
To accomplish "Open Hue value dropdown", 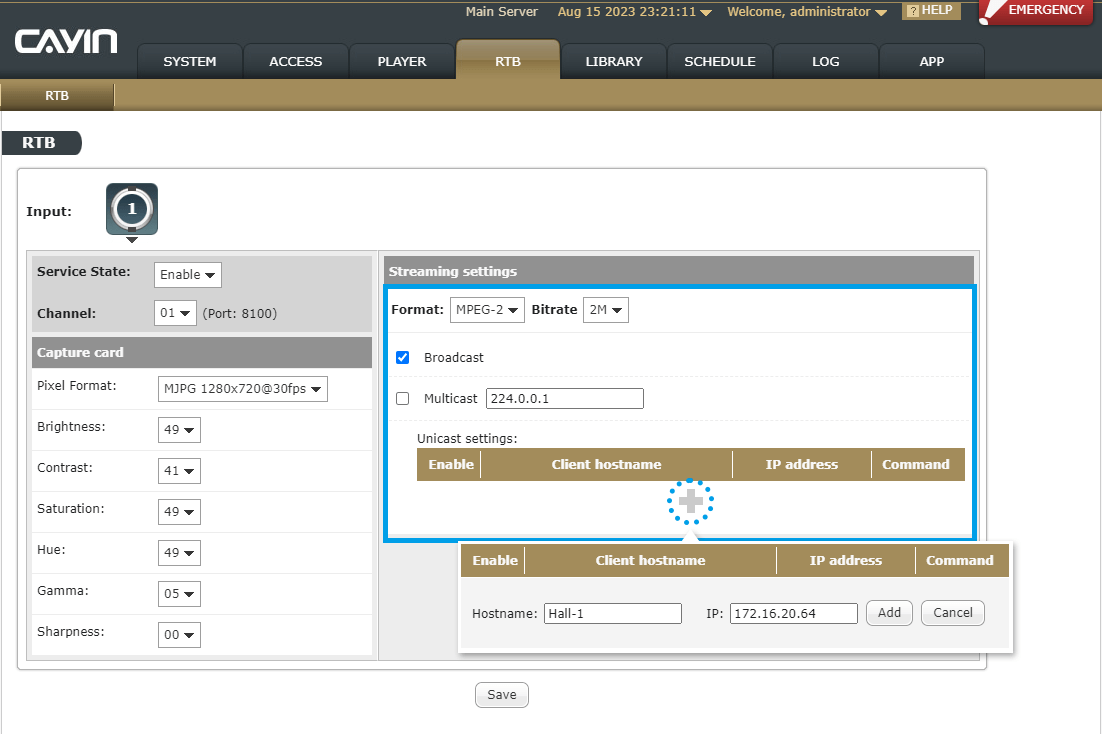I will (179, 553).
